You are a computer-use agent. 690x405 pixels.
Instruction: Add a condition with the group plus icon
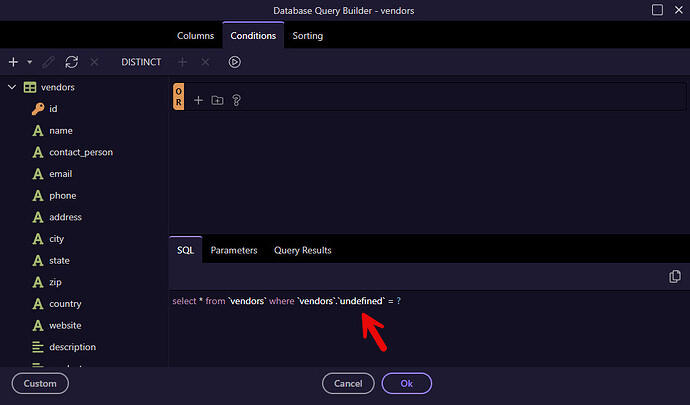pos(198,100)
